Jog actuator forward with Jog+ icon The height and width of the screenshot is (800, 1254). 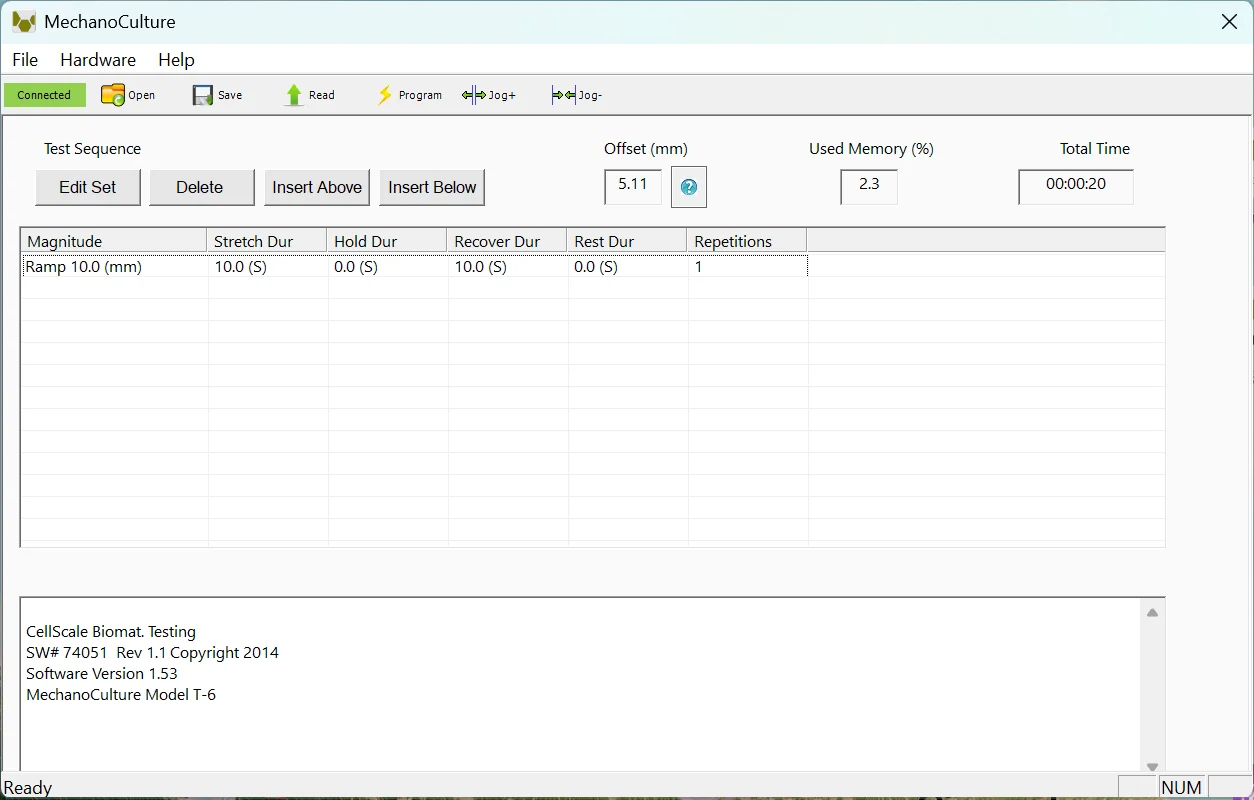(473, 95)
